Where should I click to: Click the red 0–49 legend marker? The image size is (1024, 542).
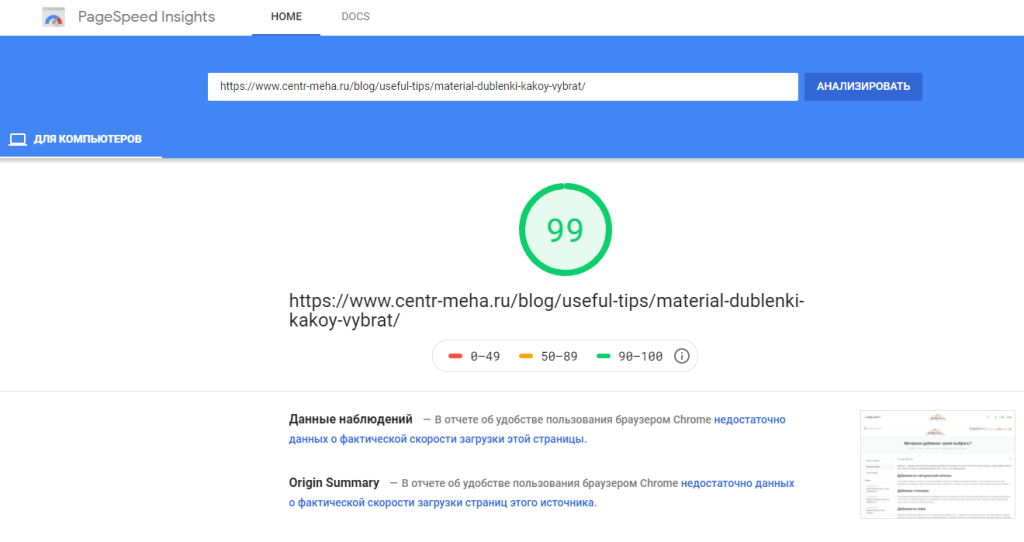455,356
